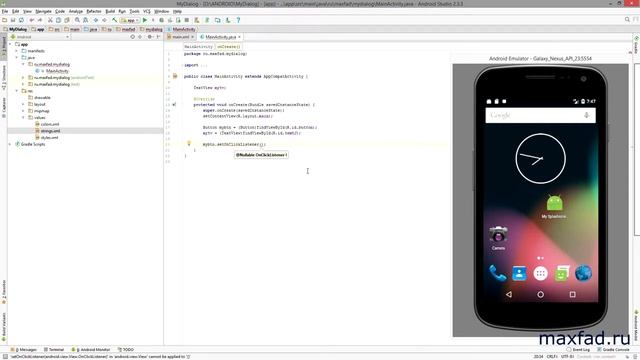Expand the mipmap folder arrow
This screenshot has width=640, height=360.
click(x=23, y=111)
